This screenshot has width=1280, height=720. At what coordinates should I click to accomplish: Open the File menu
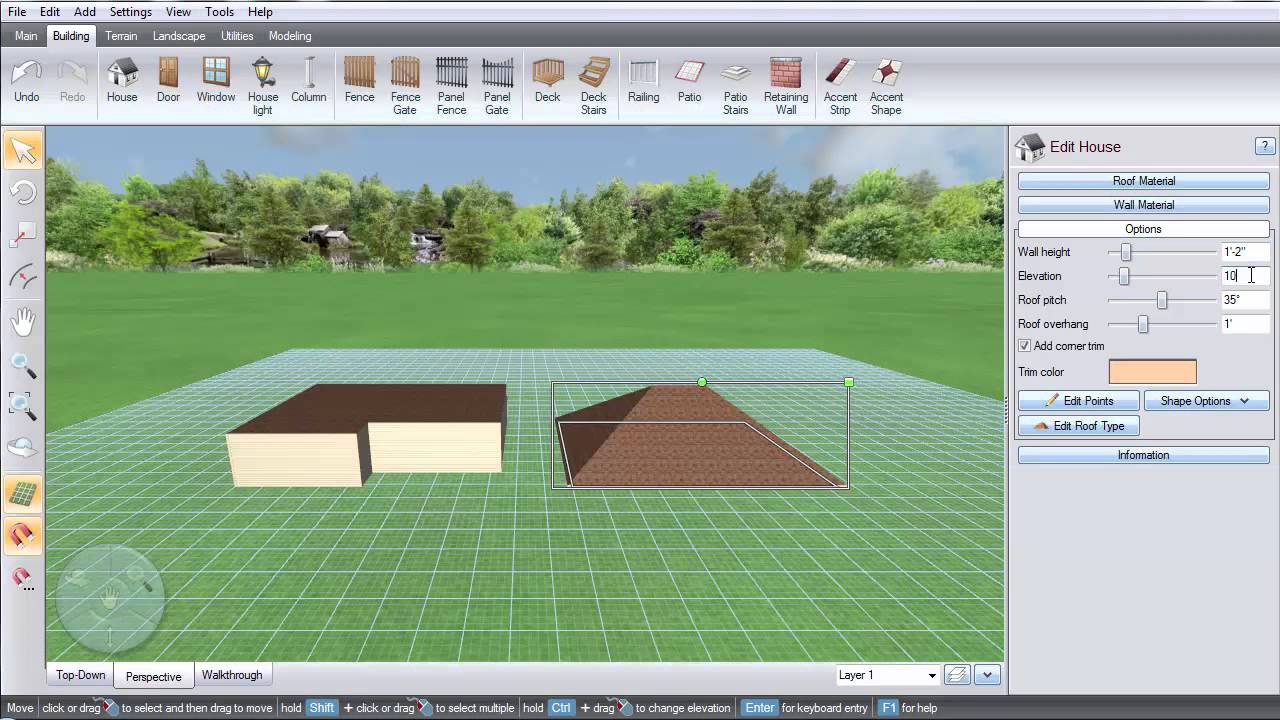(x=16, y=12)
